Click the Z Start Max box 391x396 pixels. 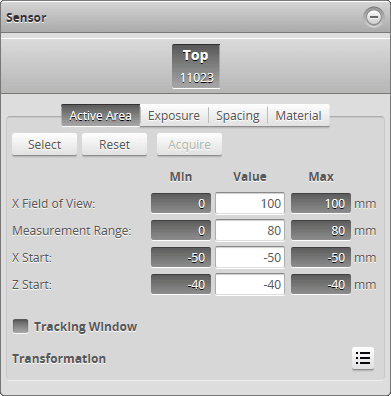(x=321, y=284)
